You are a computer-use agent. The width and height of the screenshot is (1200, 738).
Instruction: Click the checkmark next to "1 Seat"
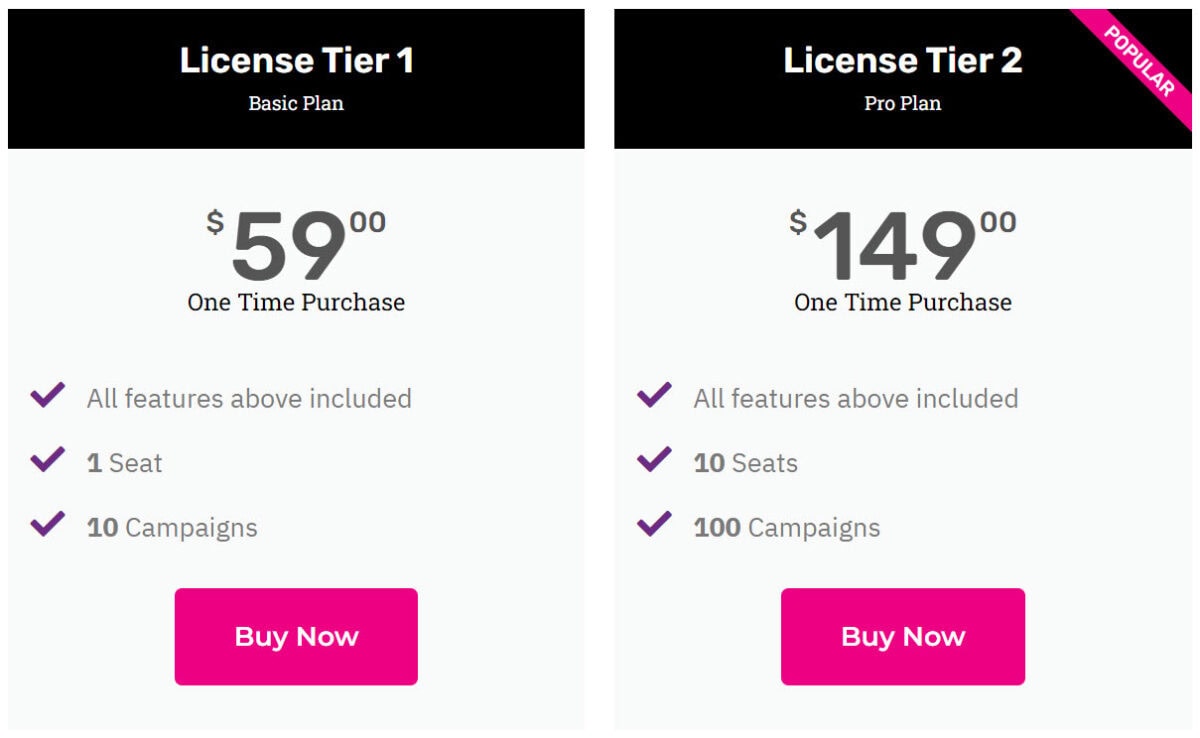pos(46,462)
